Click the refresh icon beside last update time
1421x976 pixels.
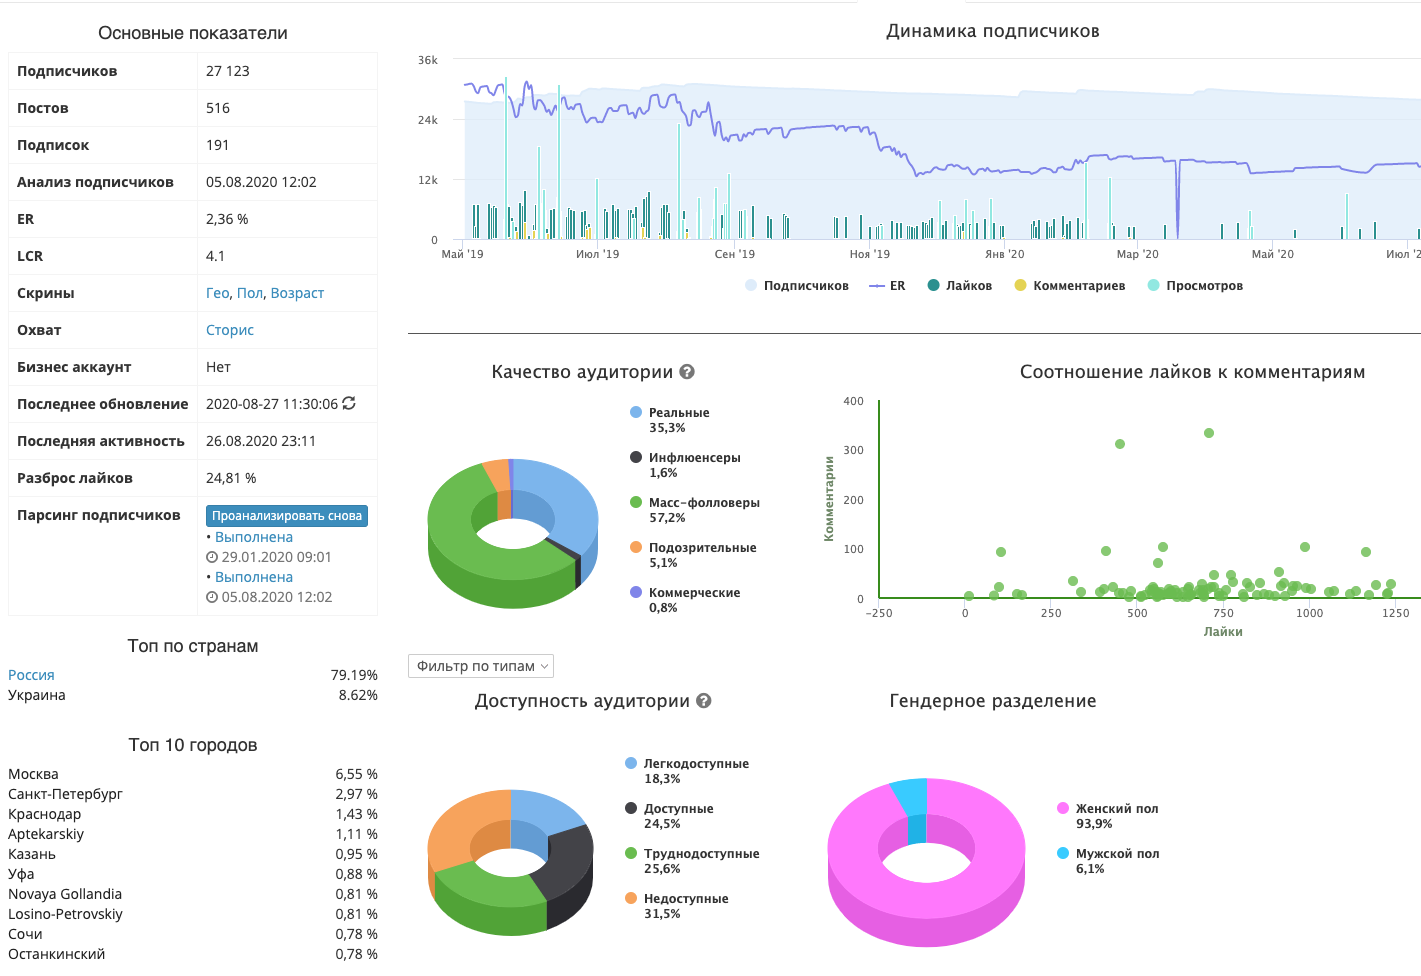(349, 403)
